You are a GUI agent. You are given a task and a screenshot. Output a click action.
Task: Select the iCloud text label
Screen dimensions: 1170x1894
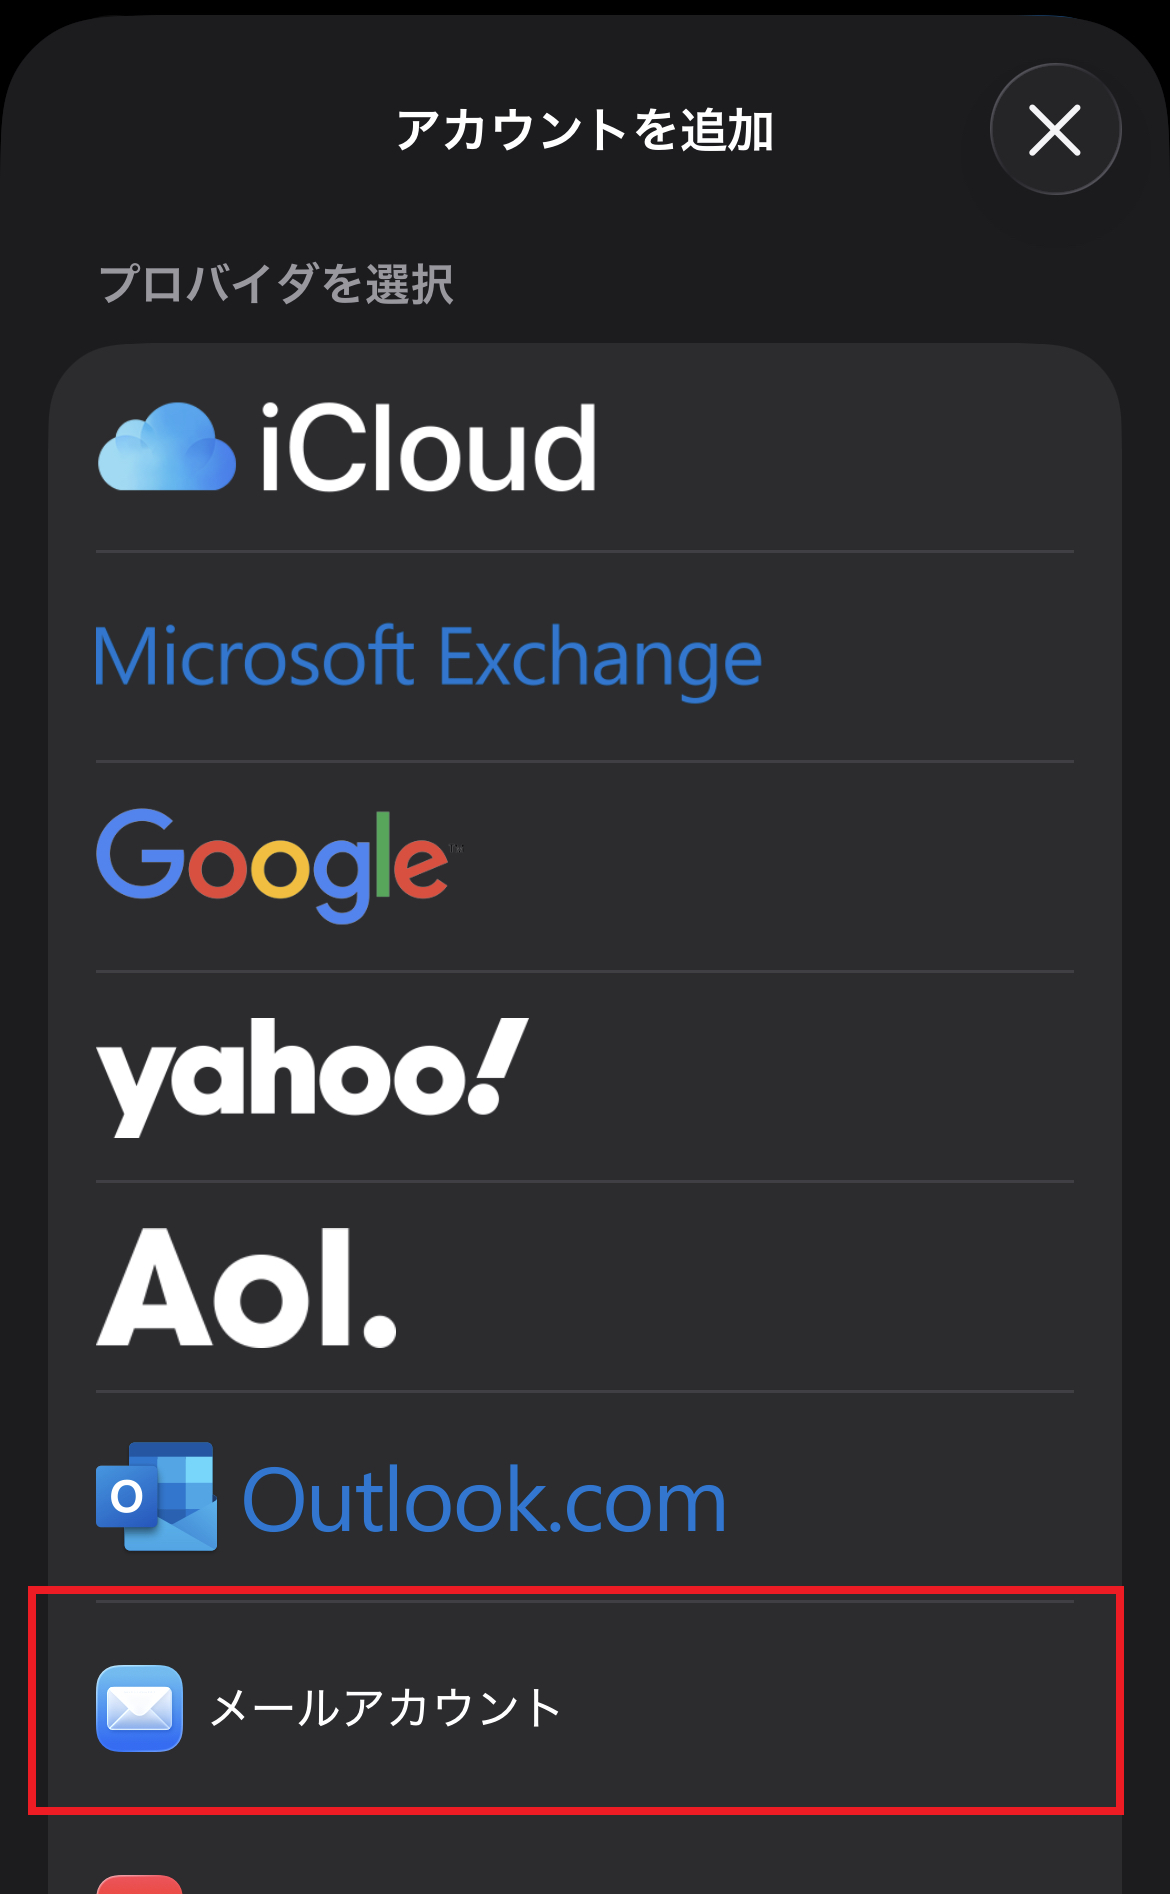[428, 448]
